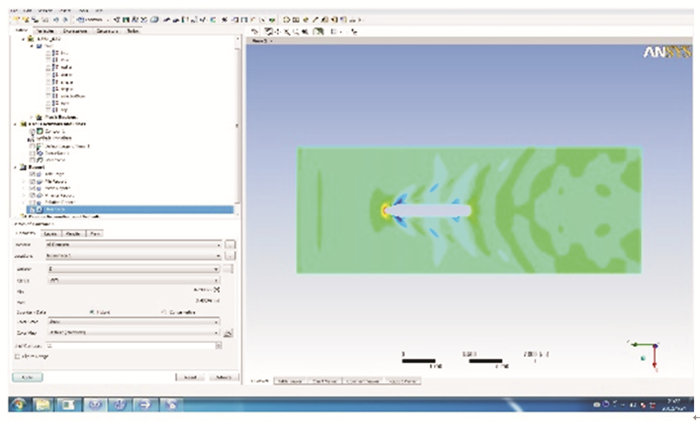Open the Locations ellipsis editor button

coord(230,256)
